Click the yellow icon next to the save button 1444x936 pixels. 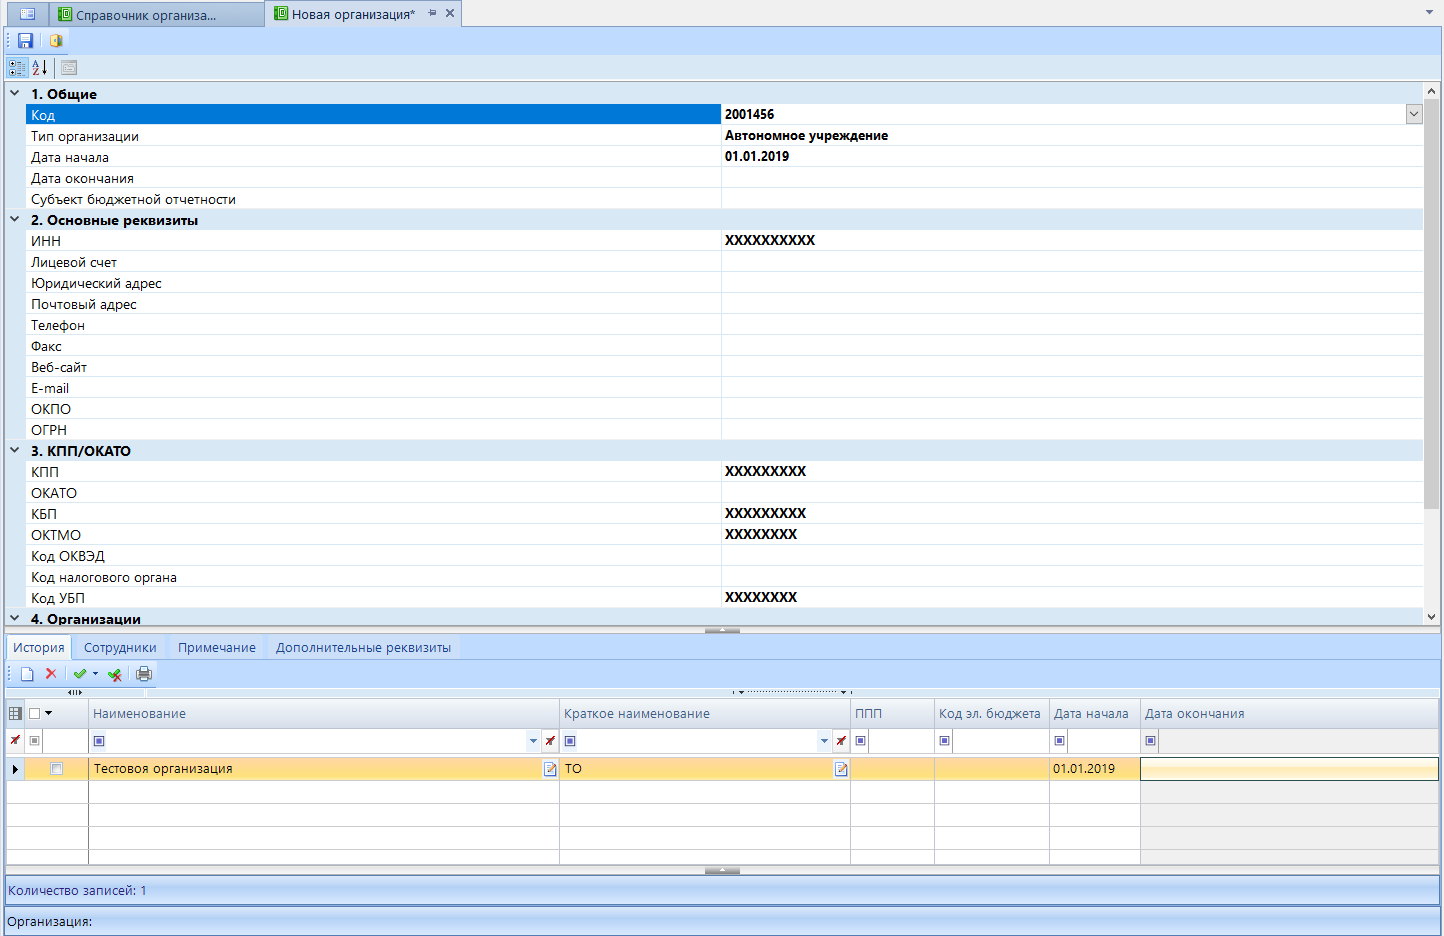[56, 41]
